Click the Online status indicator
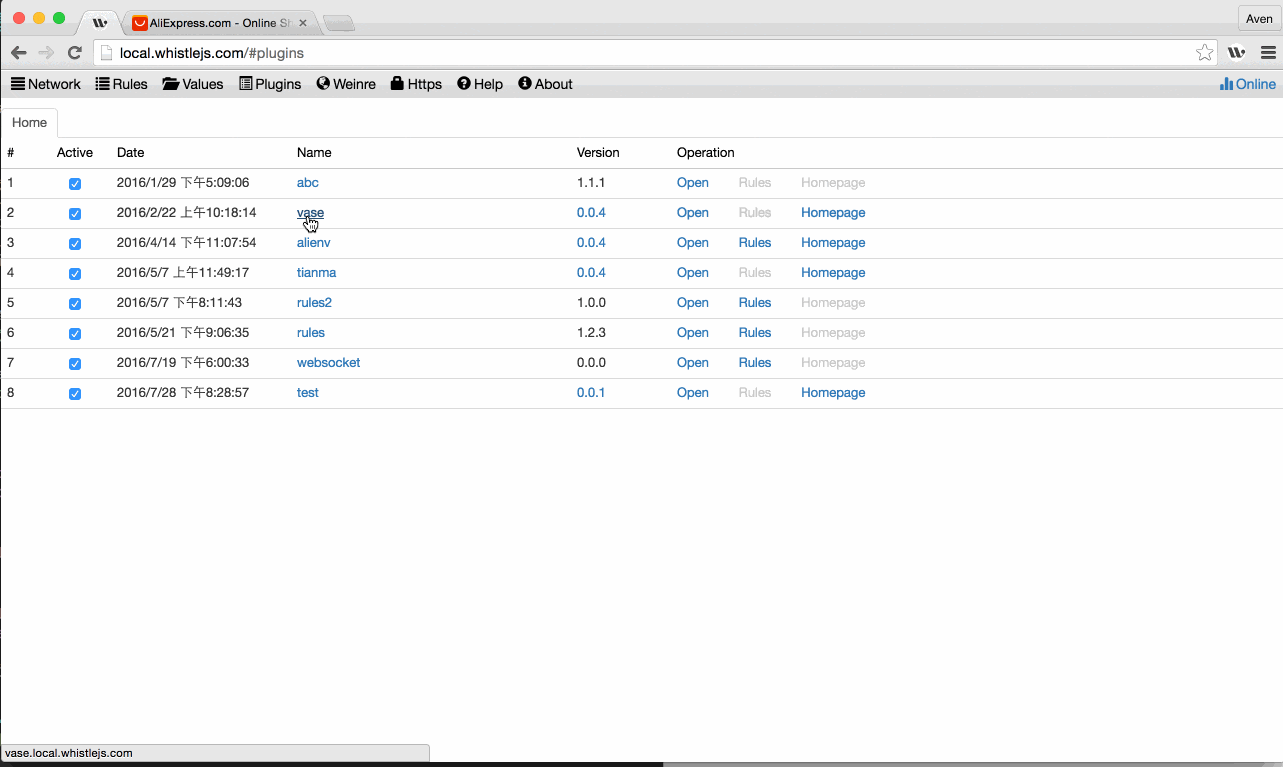 coord(1247,84)
